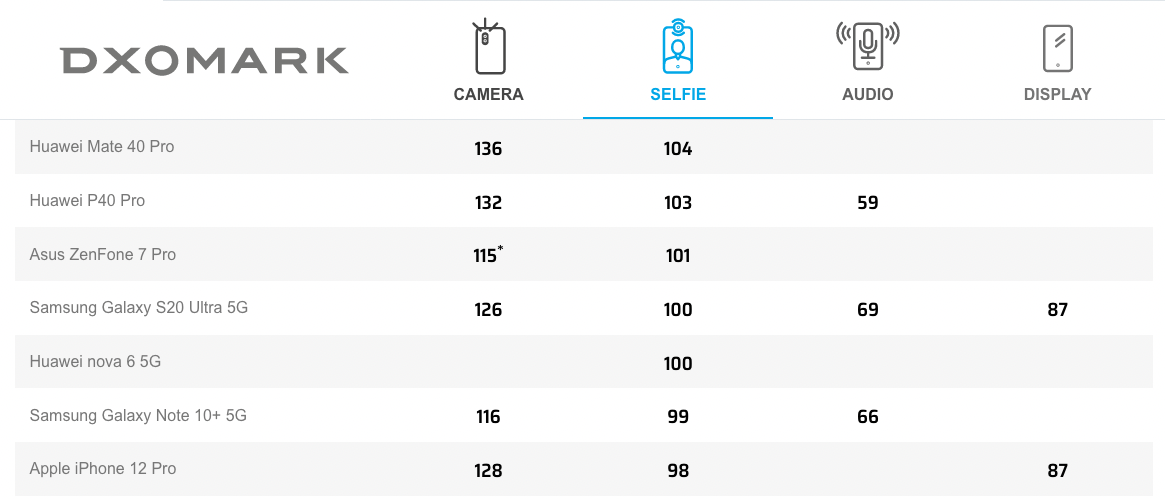Switch to the SELFIE tab label
This screenshot has height=499, width=1165.
[678, 94]
